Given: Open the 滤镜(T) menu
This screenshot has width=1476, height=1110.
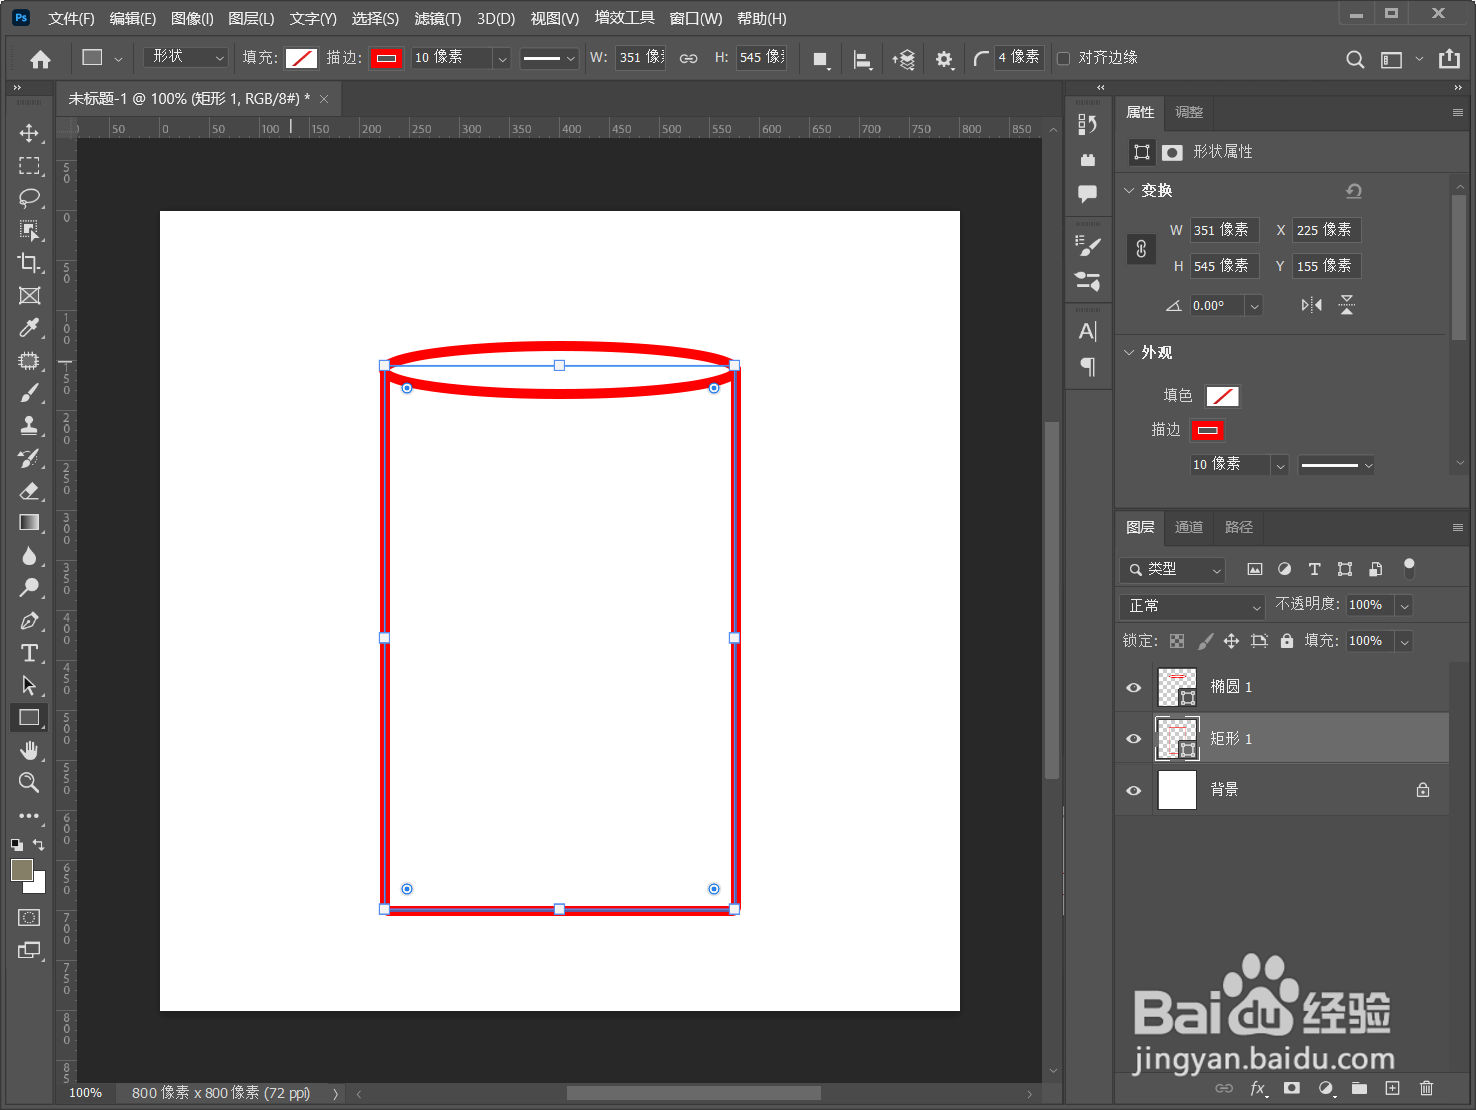Looking at the screenshot, I should [x=438, y=18].
